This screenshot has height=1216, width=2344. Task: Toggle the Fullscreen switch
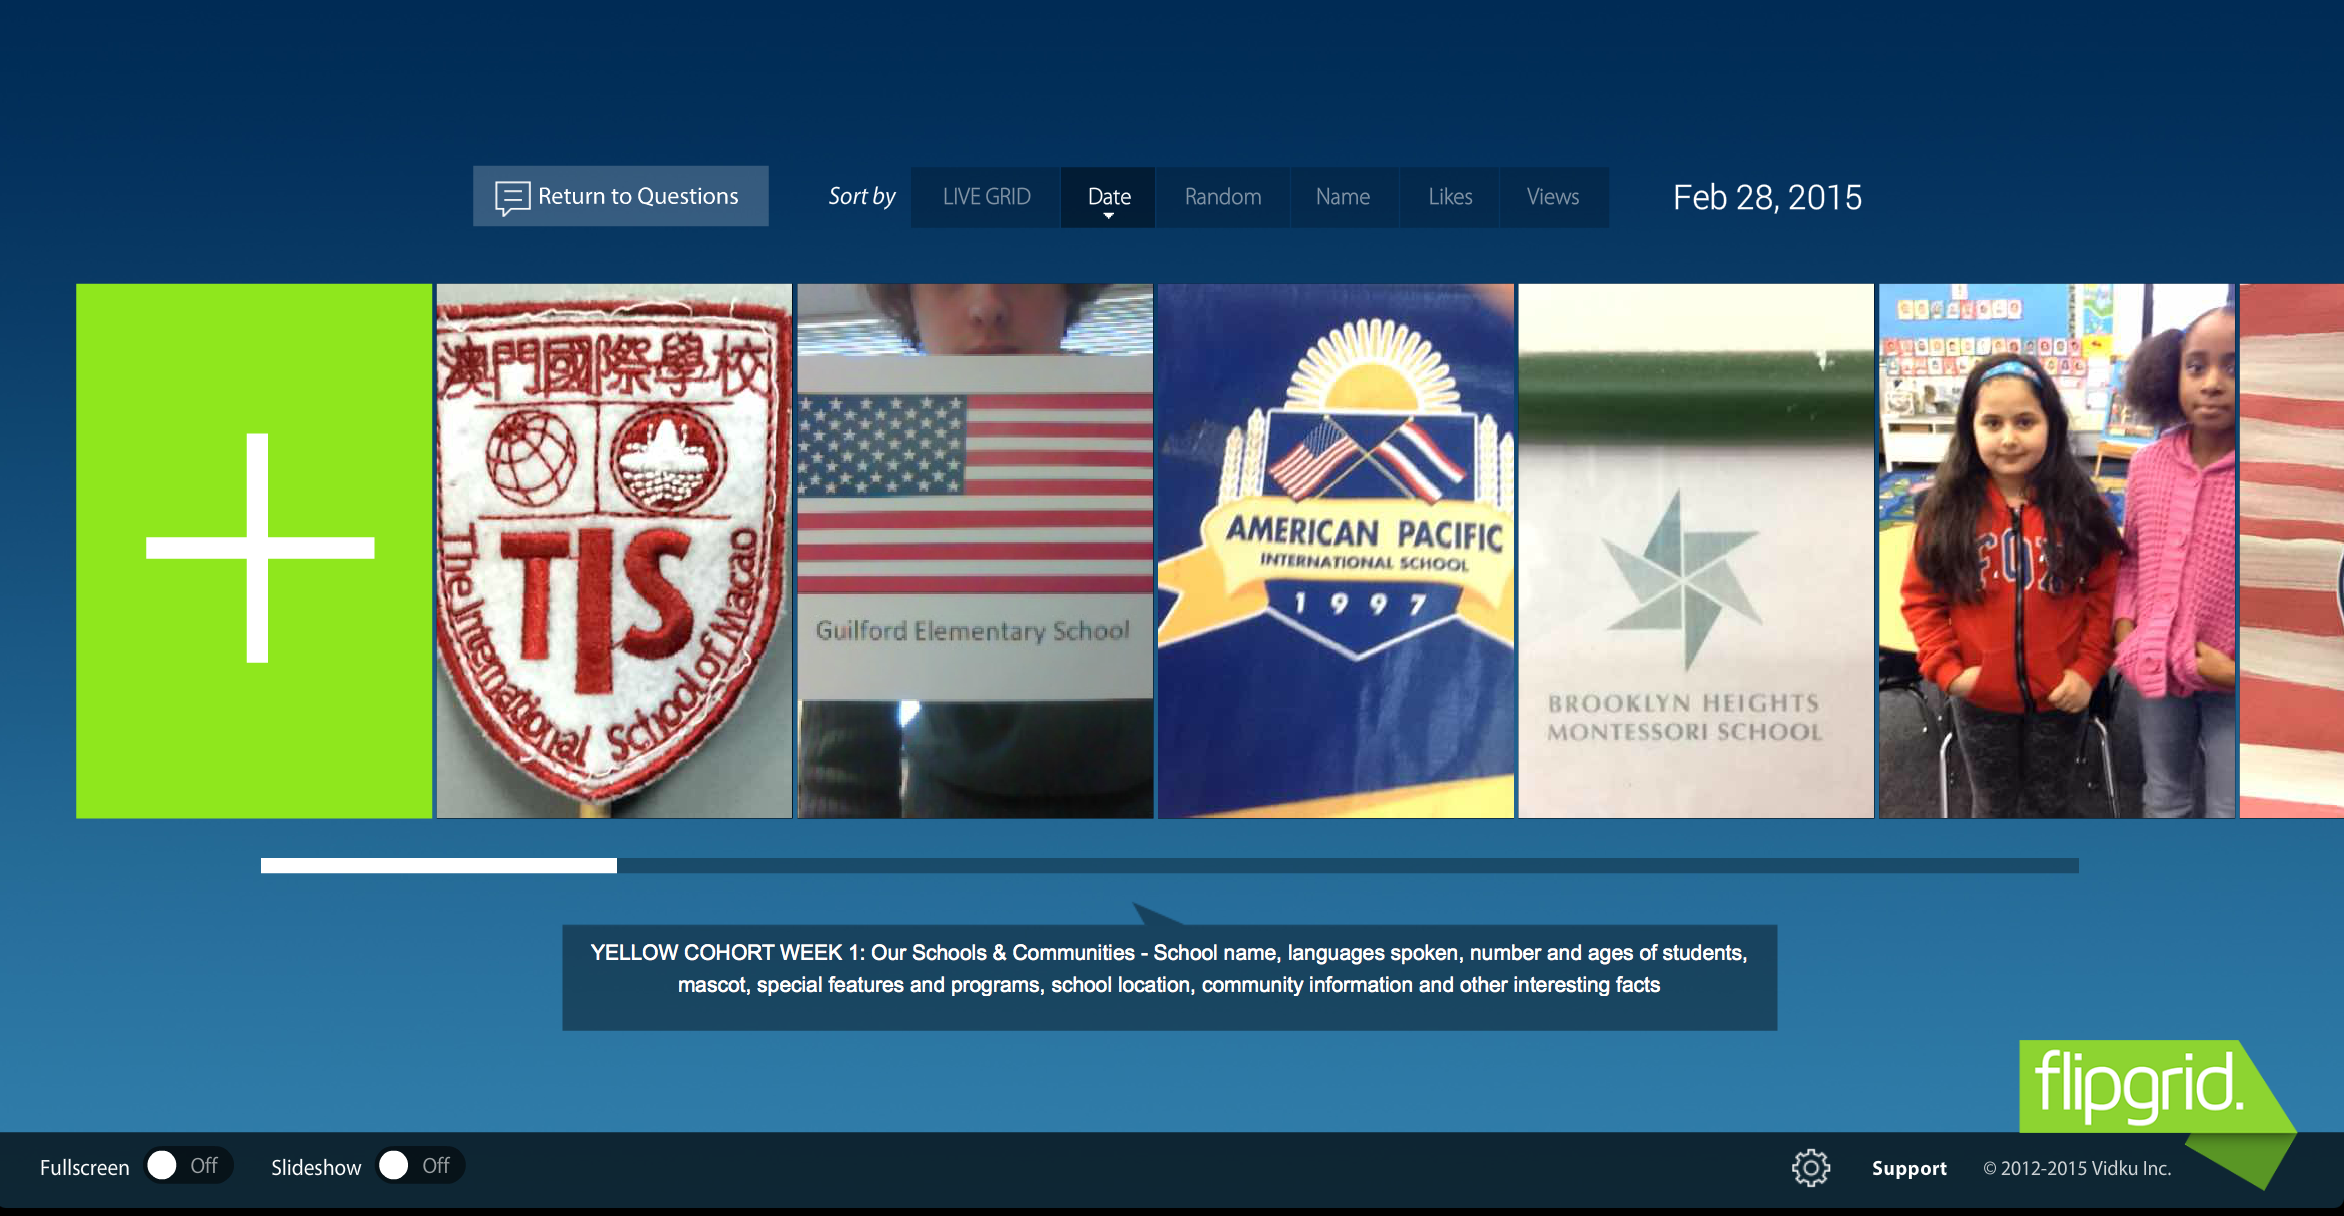click(188, 1165)
